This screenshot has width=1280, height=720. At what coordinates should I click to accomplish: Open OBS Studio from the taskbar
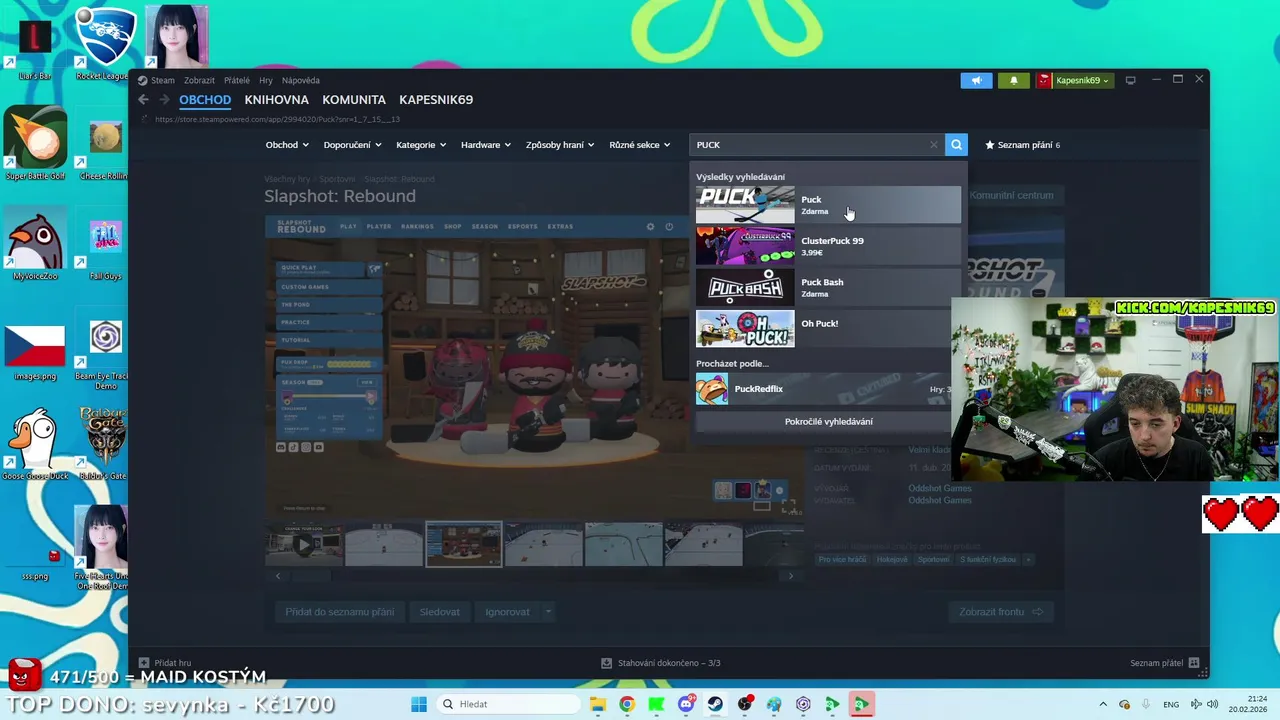point(745,704)
